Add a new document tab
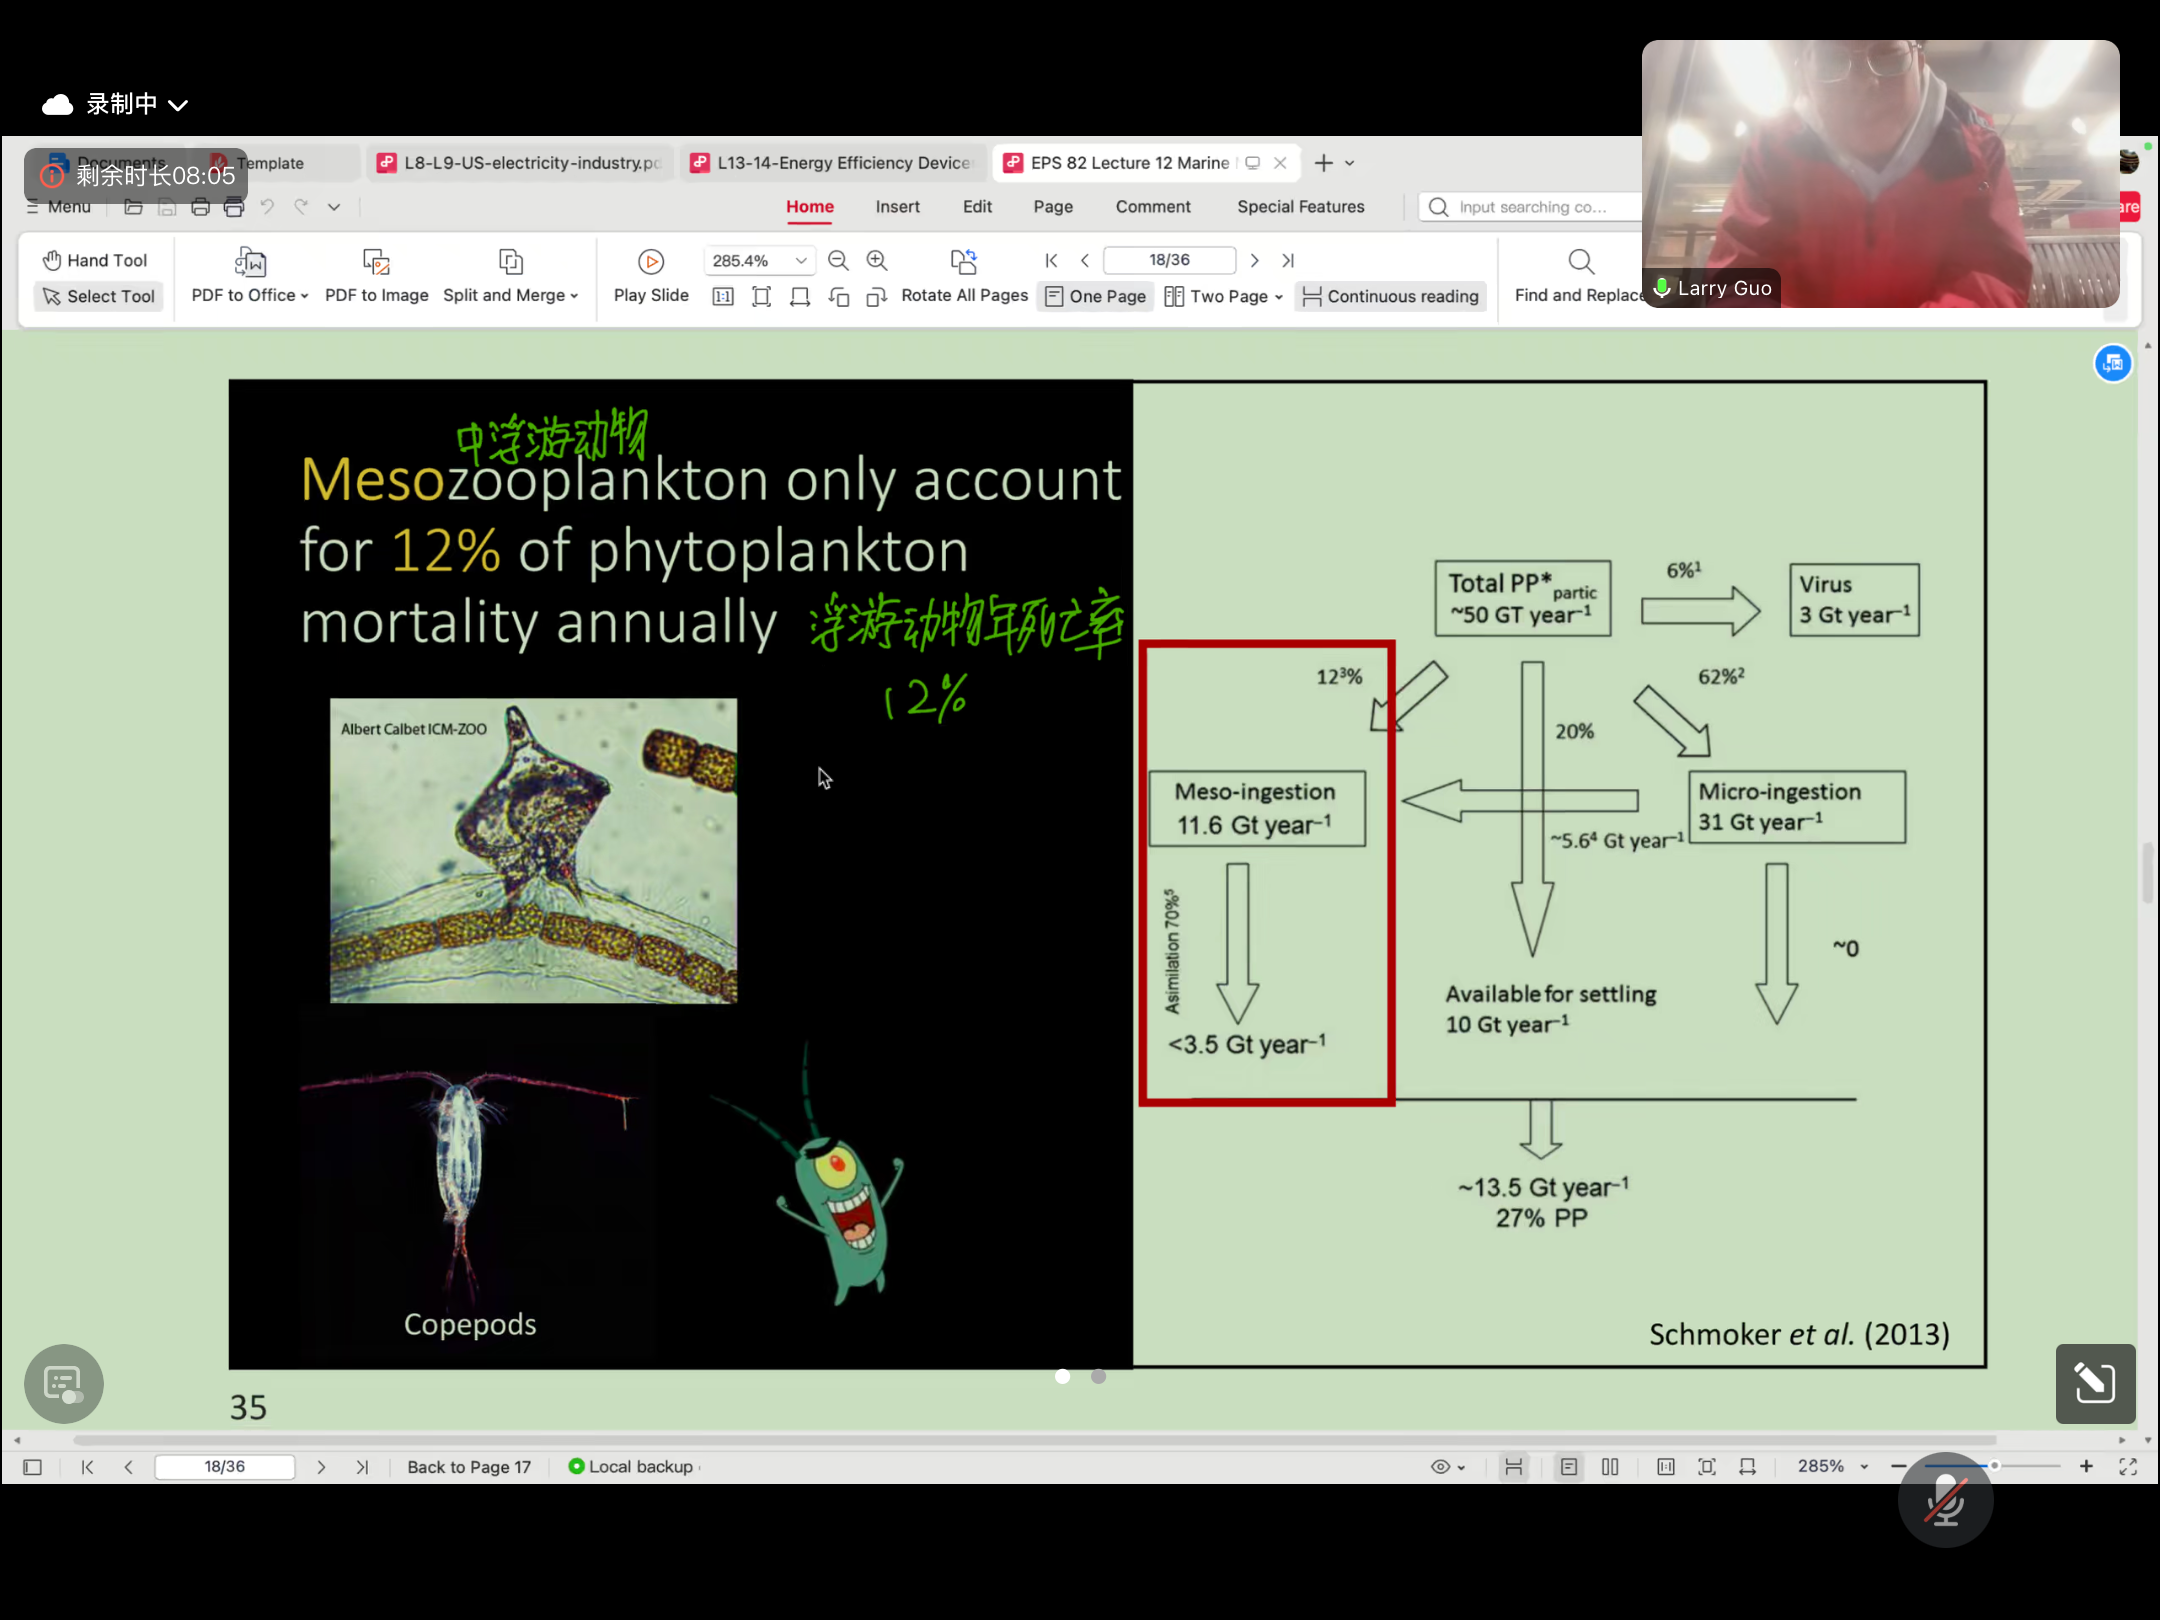The width and height of the screenshot is (2160, 1620). tap(1323, 163)
